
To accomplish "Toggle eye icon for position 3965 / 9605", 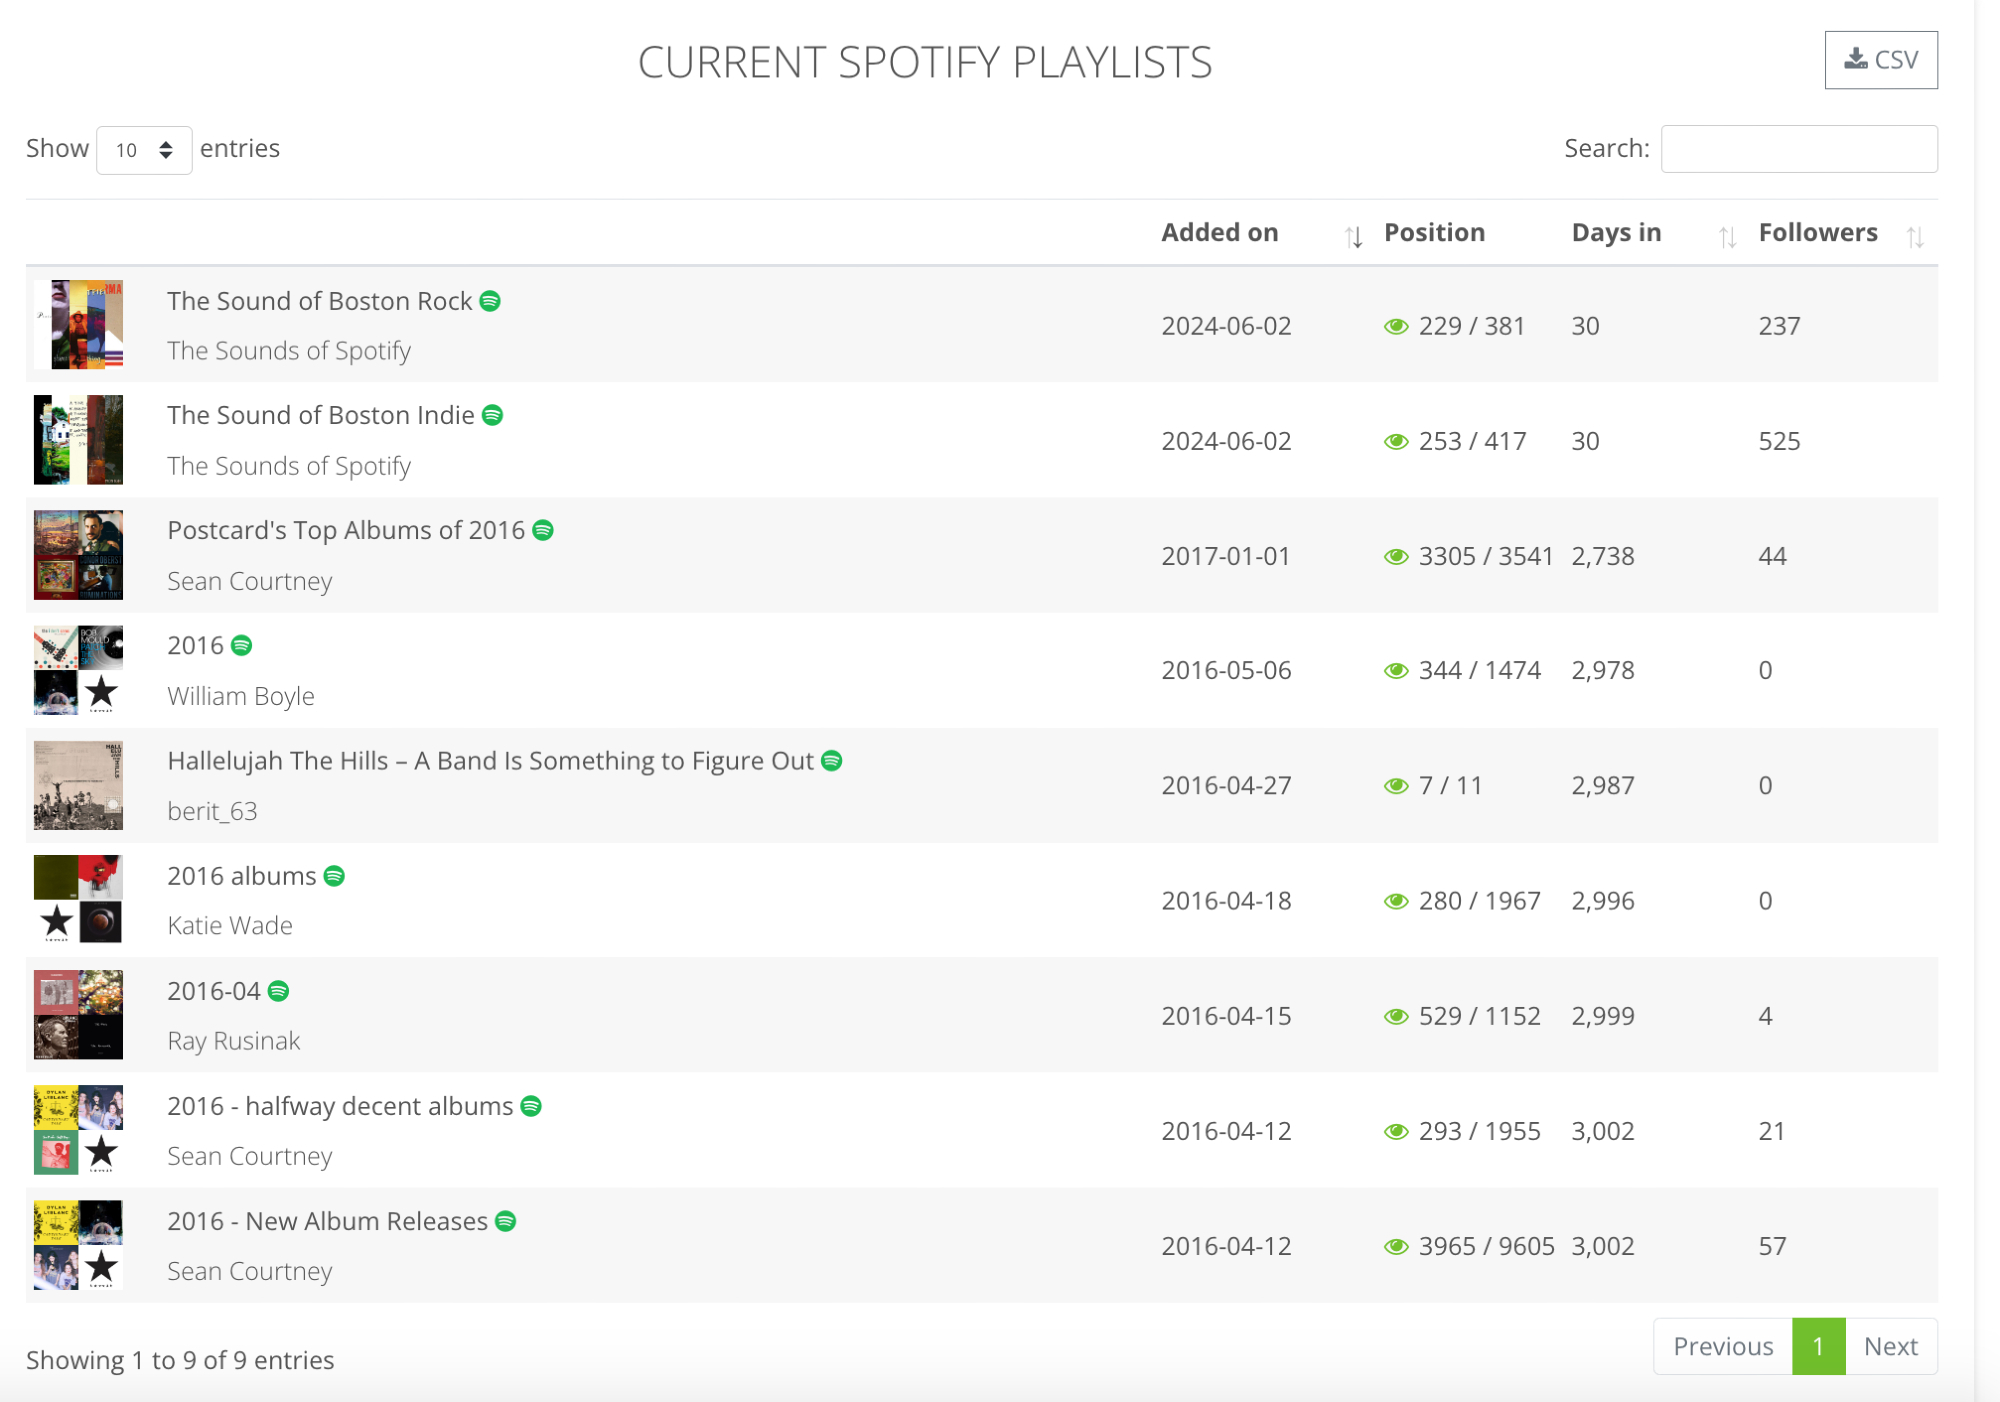I will (x=1396, y=1246).
